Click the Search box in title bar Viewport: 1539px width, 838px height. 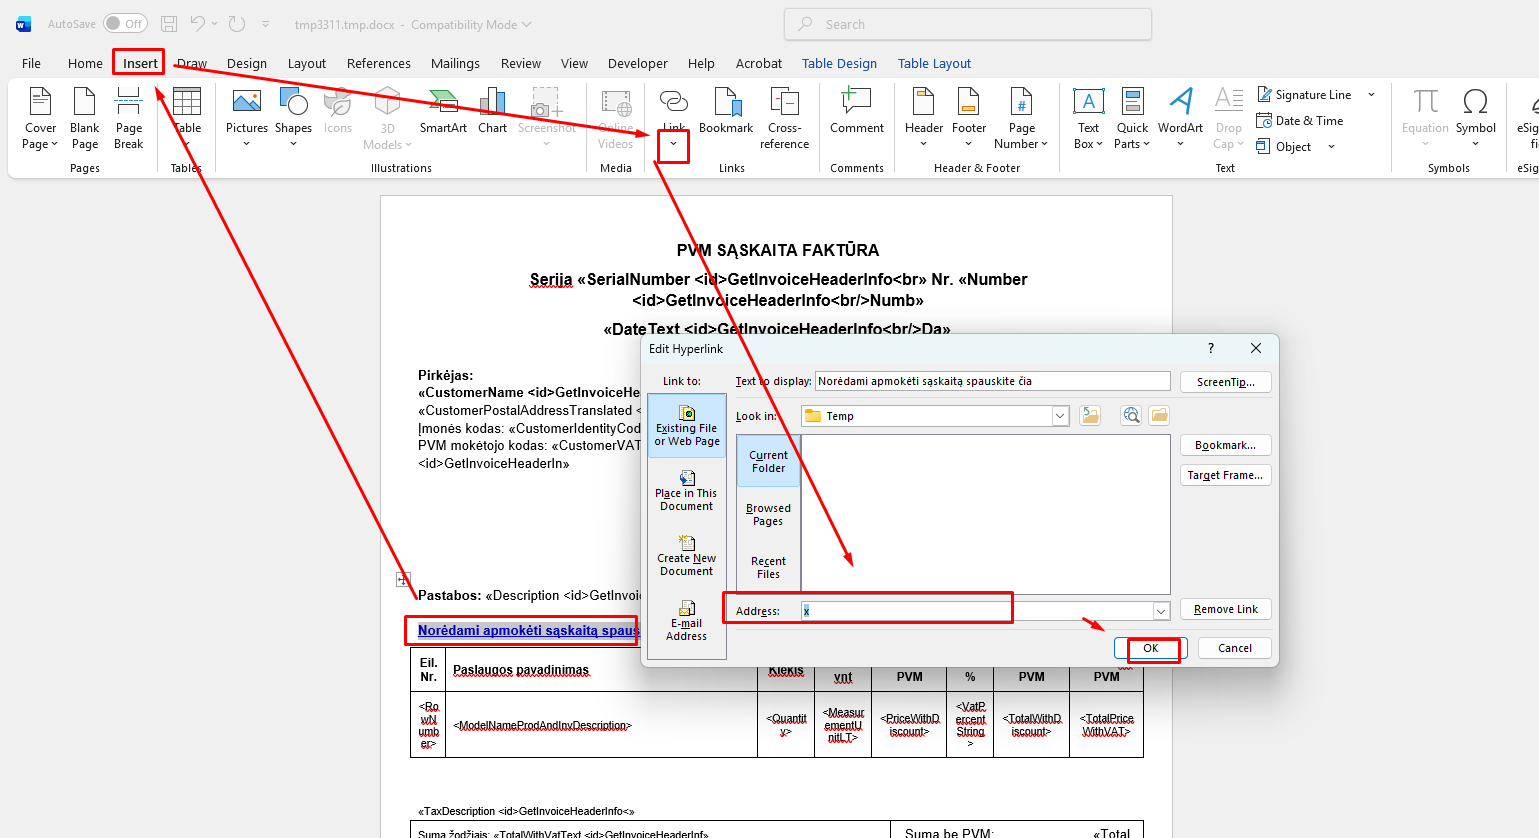tap(967, 24)
